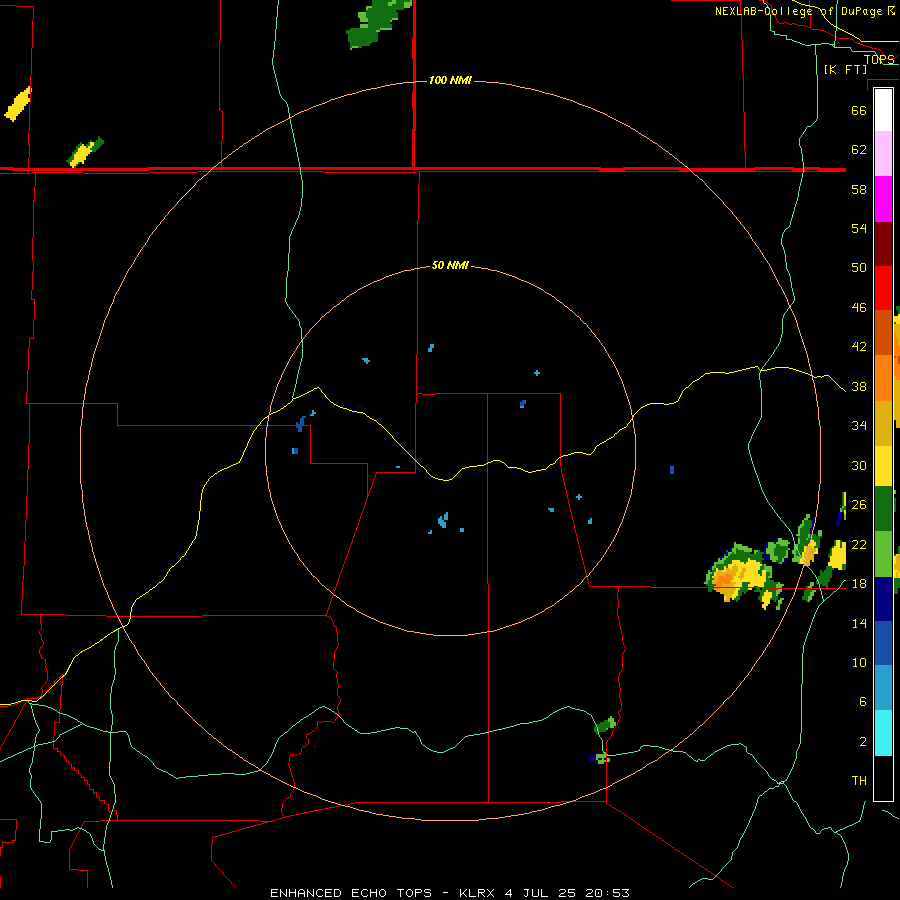Select the bright red legend color block
This screenshot has width=900, height=900.
click(x=883, y=288)
